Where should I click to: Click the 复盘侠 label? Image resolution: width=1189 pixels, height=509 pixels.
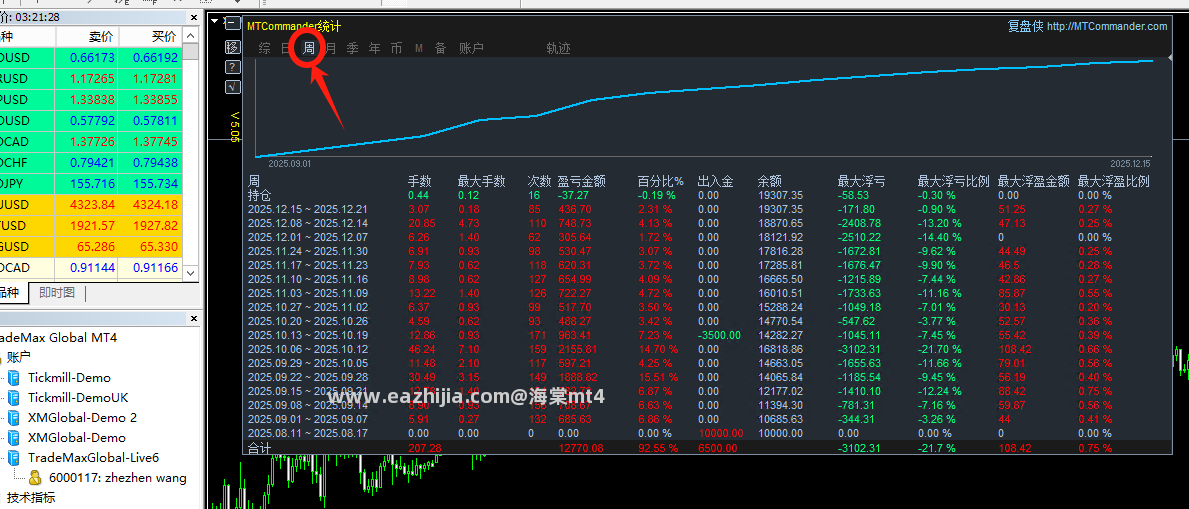(x=1025, y=27)
